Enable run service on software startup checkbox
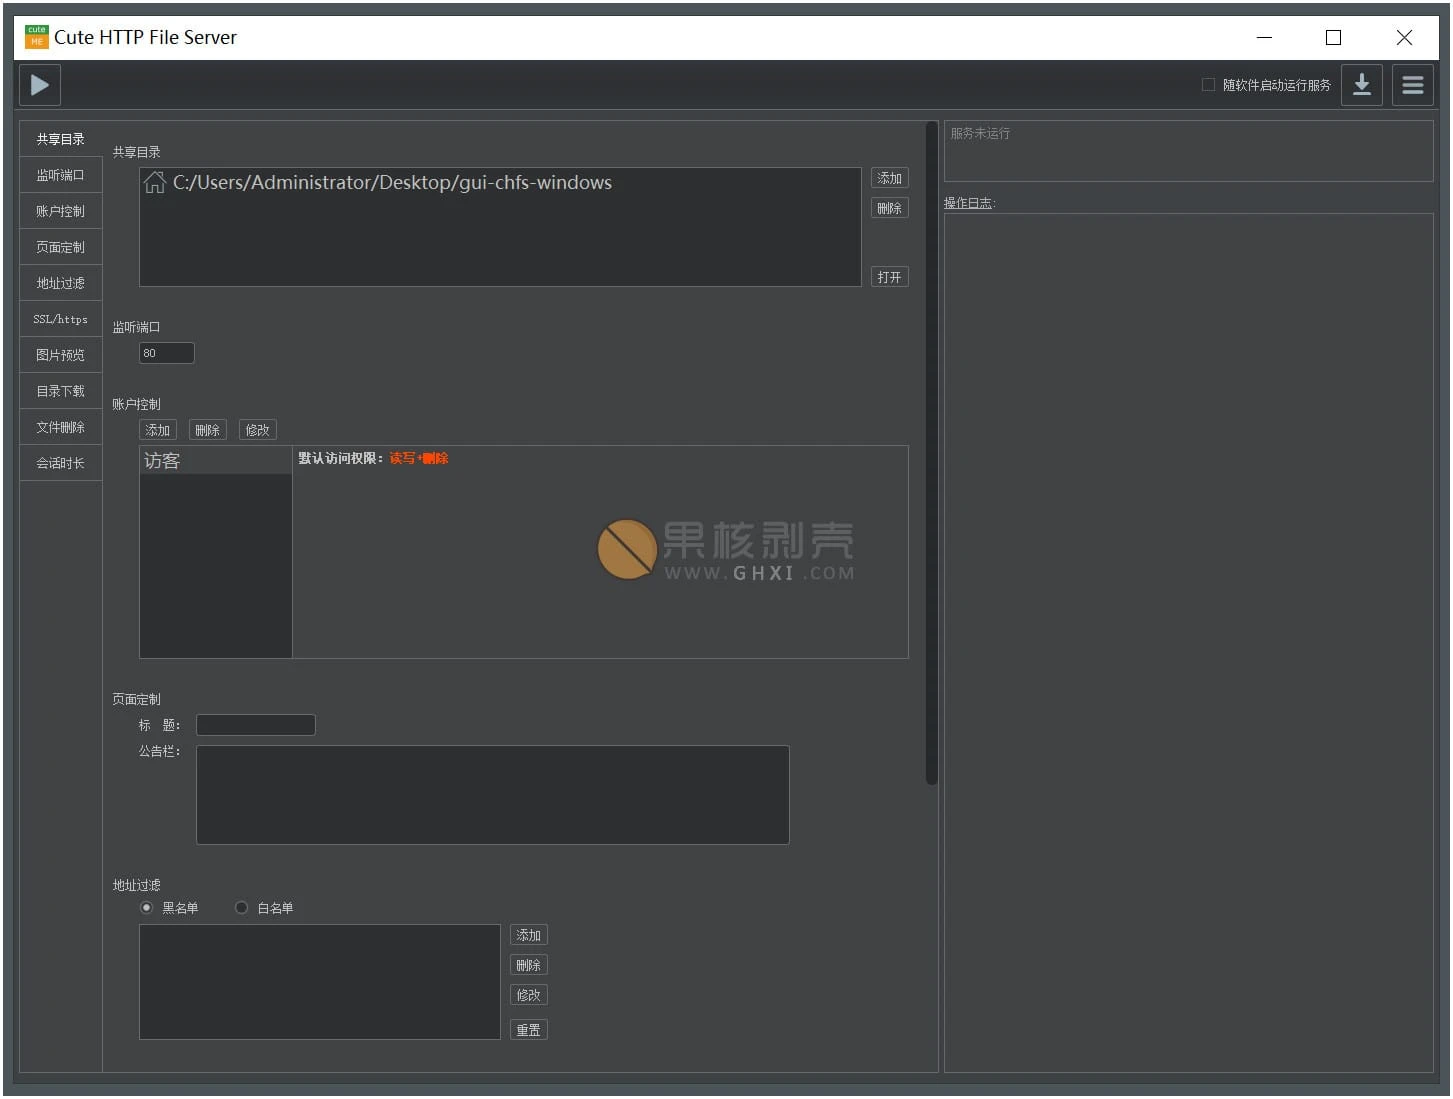Screen dimensions: 1453x1099 point(1208,85)
